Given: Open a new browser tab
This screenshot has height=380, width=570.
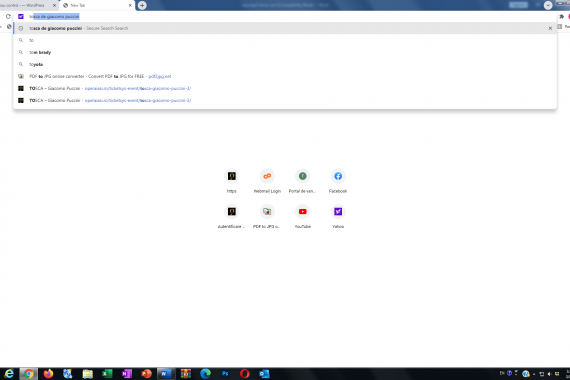Looking at the screenshot, I should [x=142, y=5].
